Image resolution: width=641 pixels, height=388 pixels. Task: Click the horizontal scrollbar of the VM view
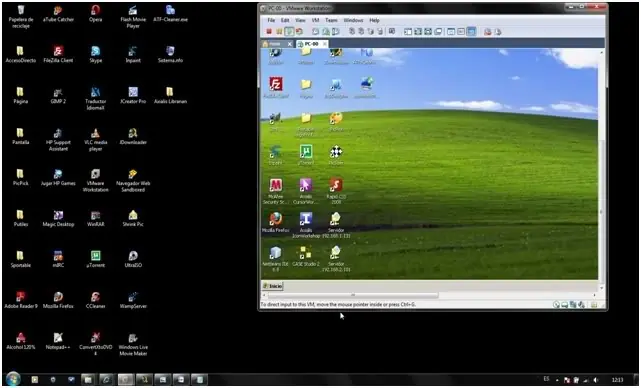click(x=352, y=295)
